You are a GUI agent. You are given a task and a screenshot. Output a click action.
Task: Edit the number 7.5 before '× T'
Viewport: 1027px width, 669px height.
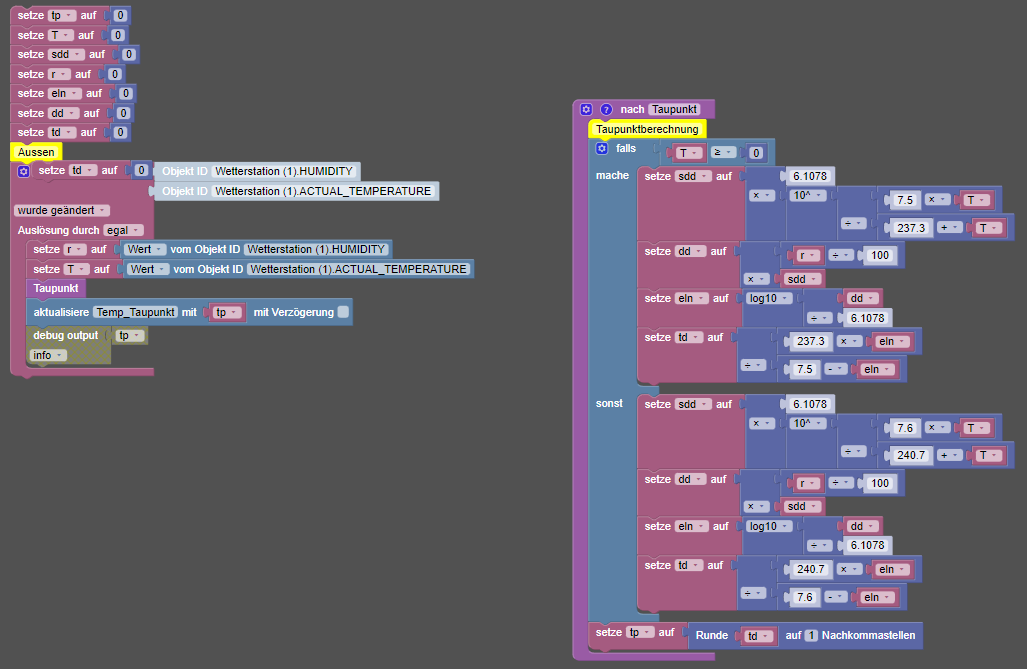pos(905,200)
